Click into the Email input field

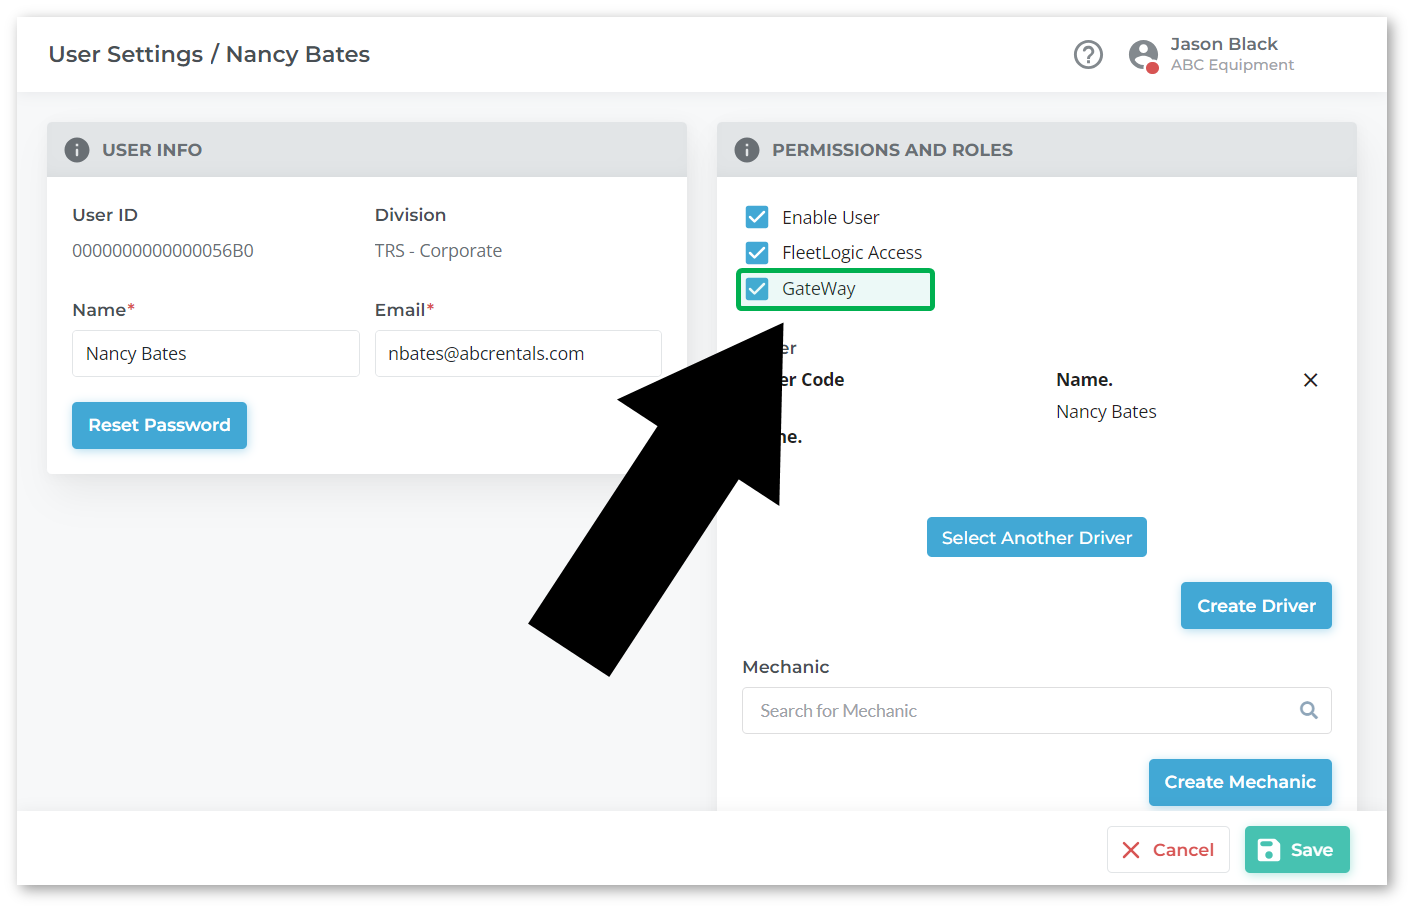coord(517,354)
